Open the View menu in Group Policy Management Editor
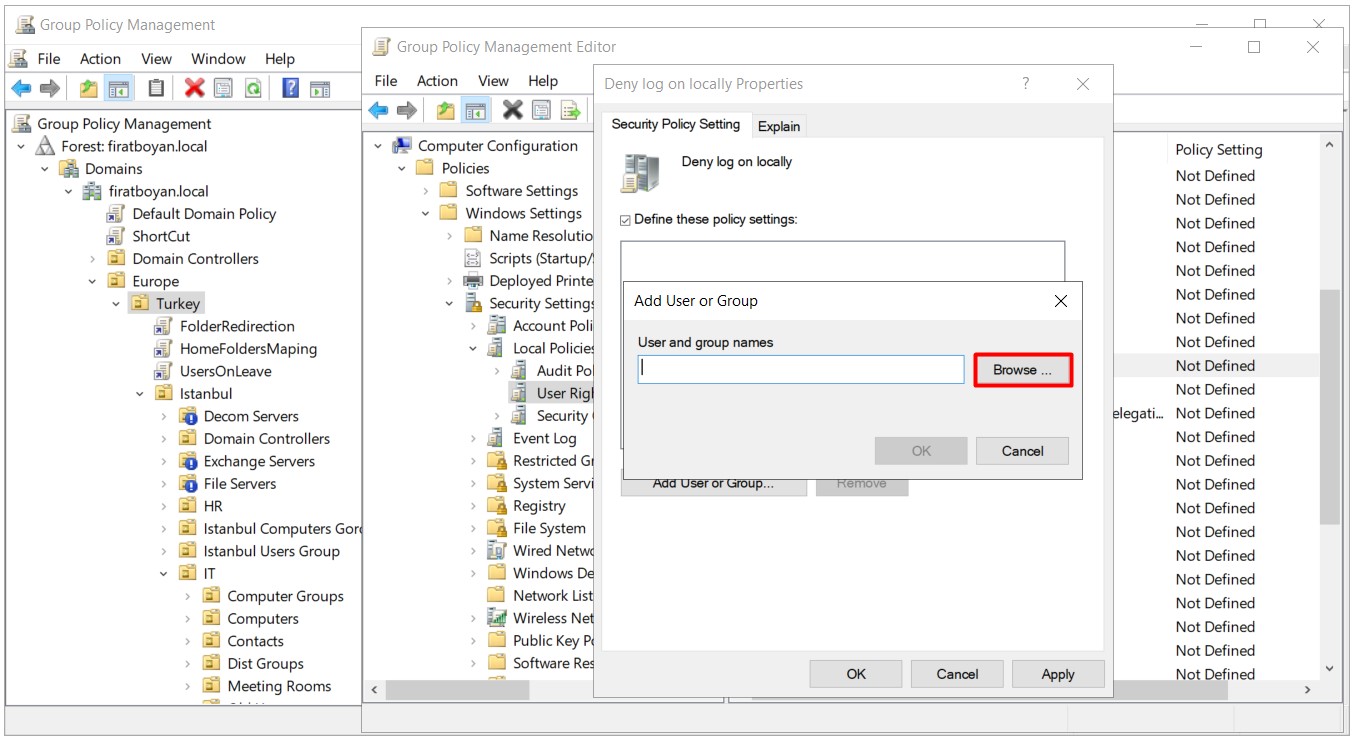The width and height of the screenshot is (1353, 741). point(493,81)
